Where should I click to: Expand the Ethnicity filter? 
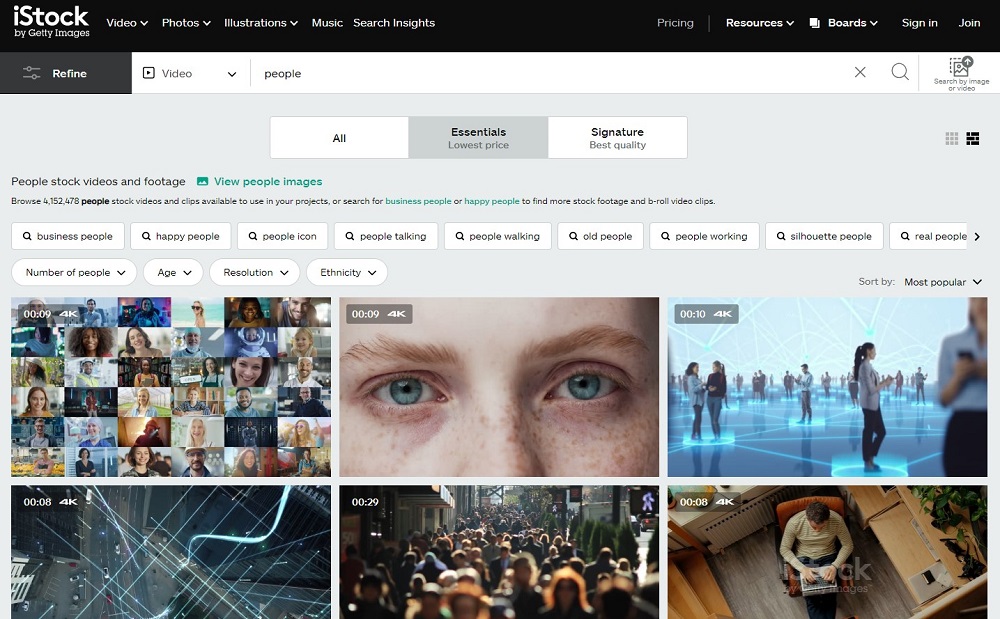coord(346,272)
